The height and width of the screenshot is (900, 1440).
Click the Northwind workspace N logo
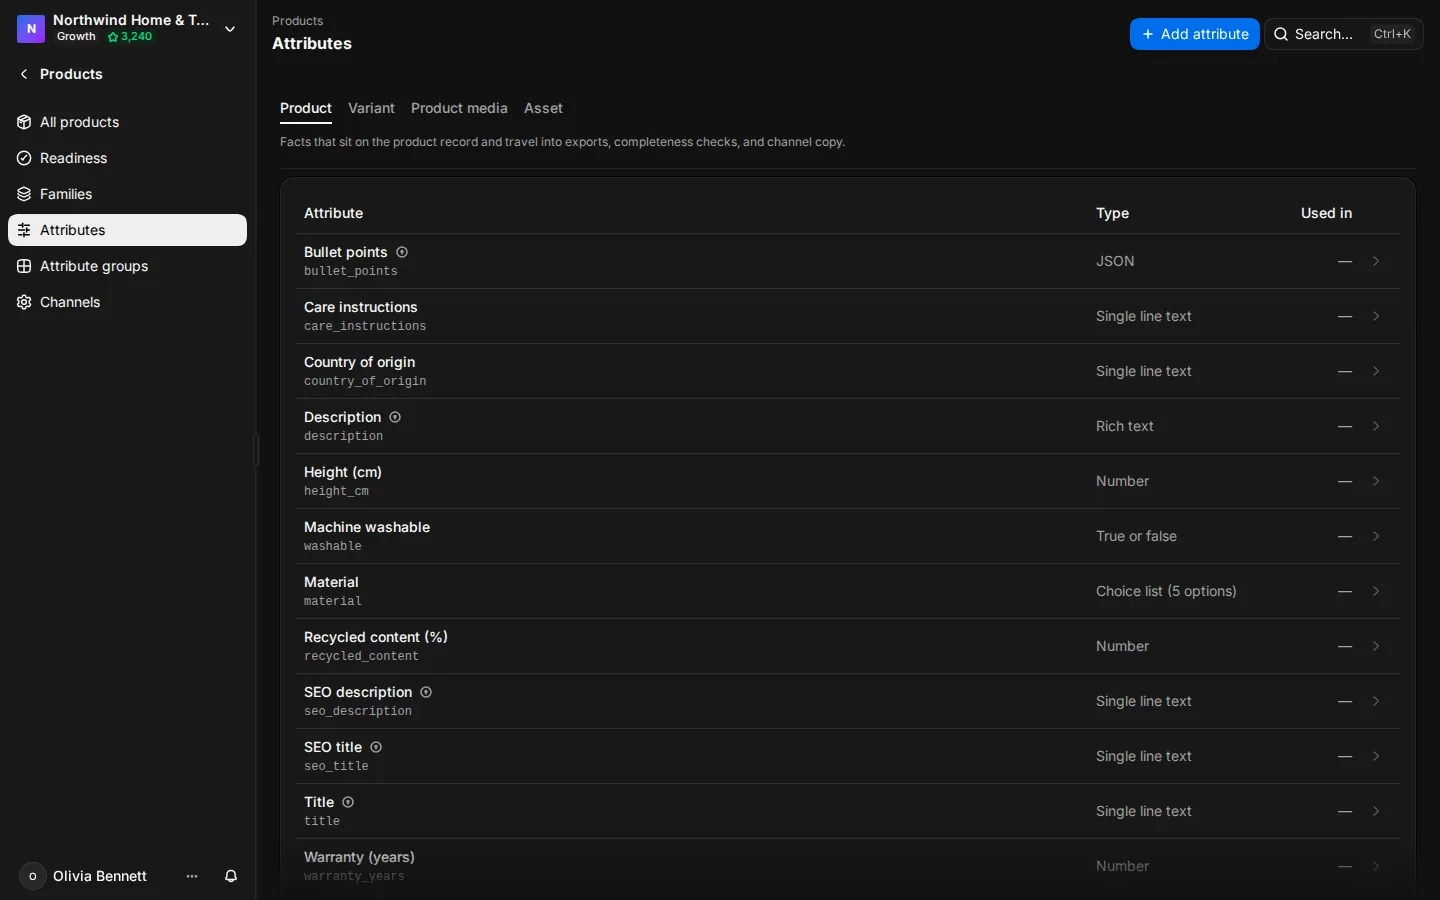[x=31, y=29]
